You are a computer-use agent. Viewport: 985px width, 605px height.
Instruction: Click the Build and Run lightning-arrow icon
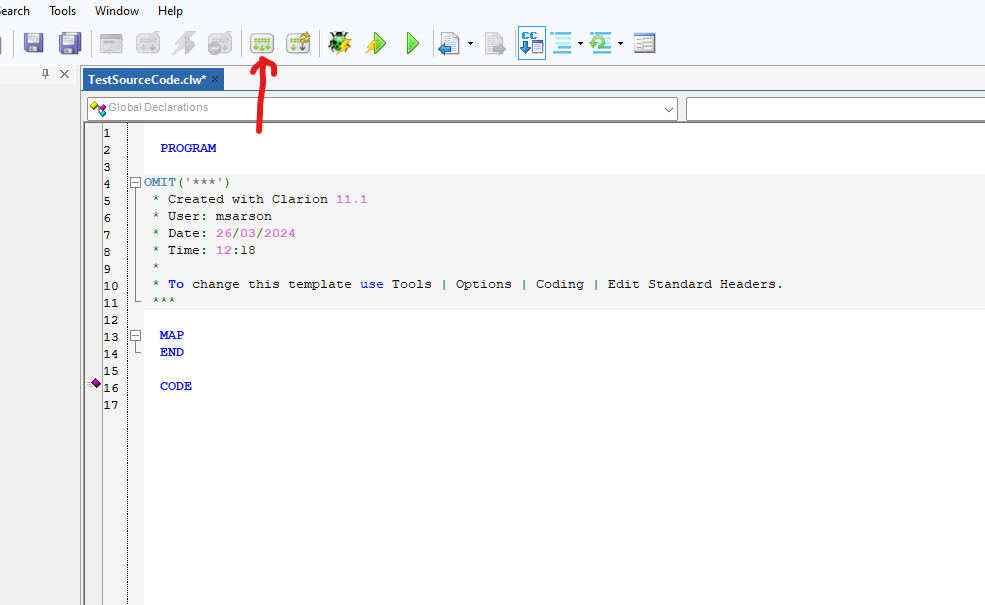376,43
